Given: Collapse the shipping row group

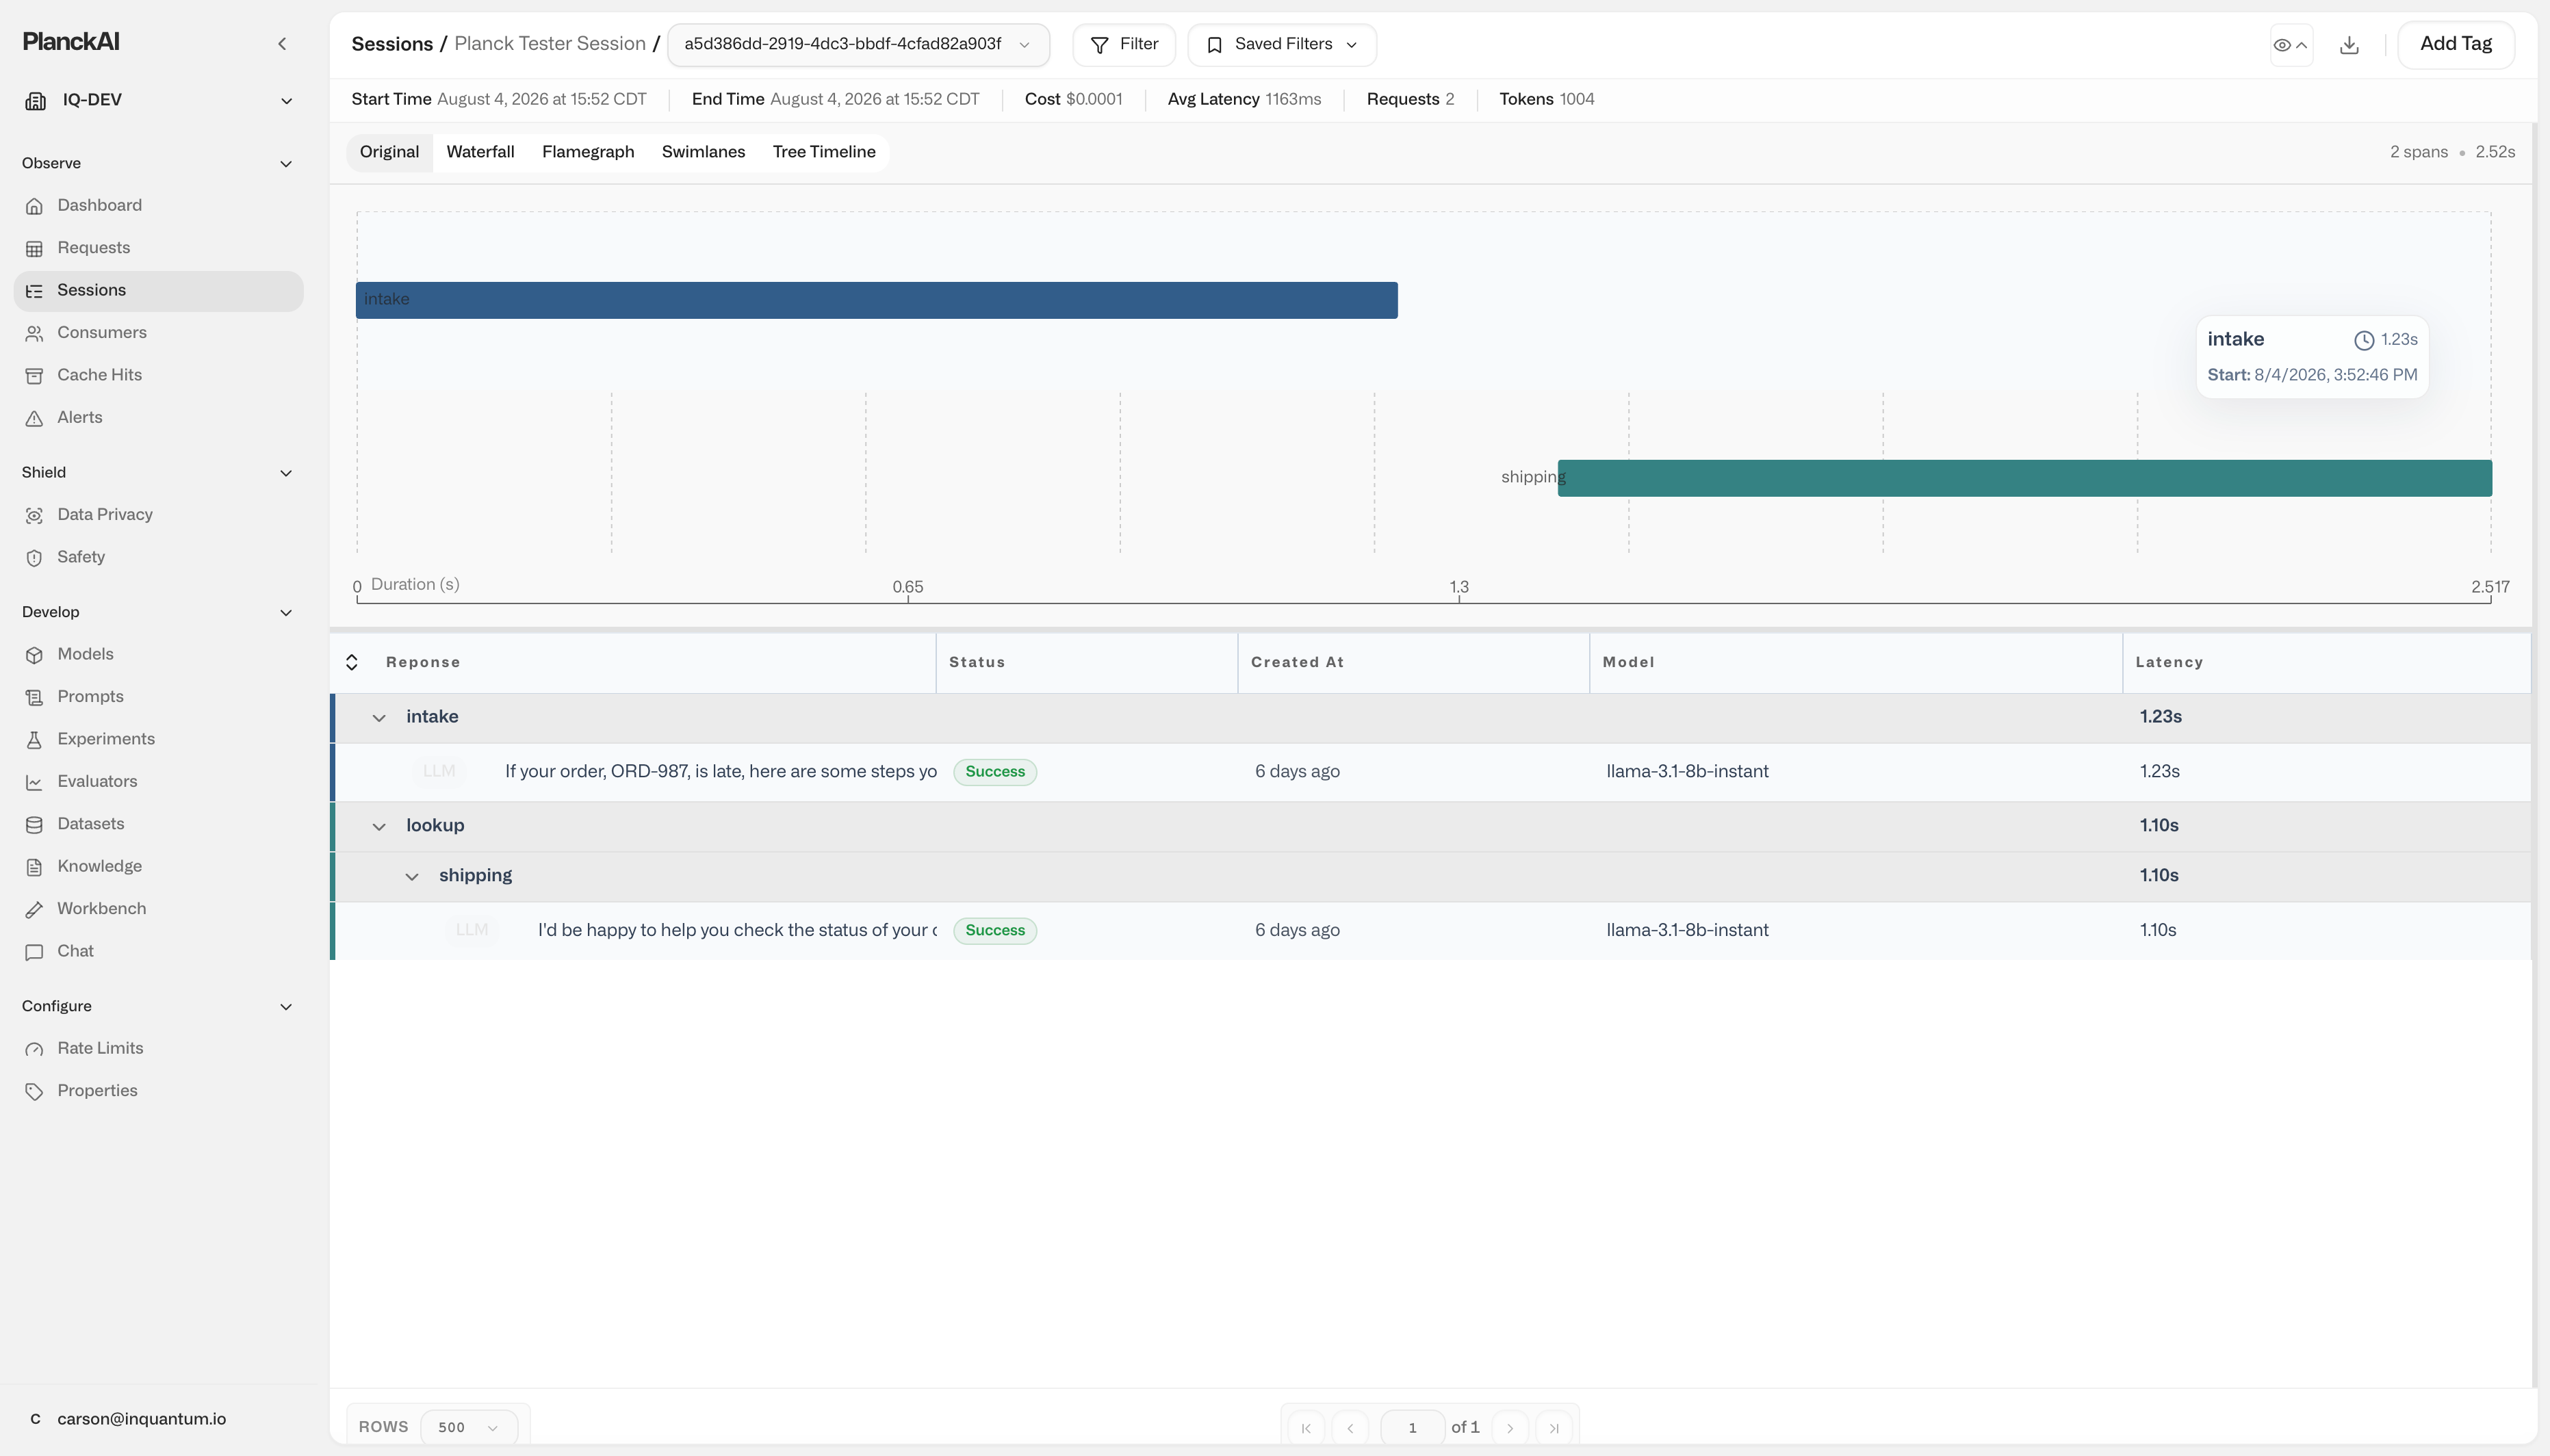Looking at the screenshot, I should point(412,877).
